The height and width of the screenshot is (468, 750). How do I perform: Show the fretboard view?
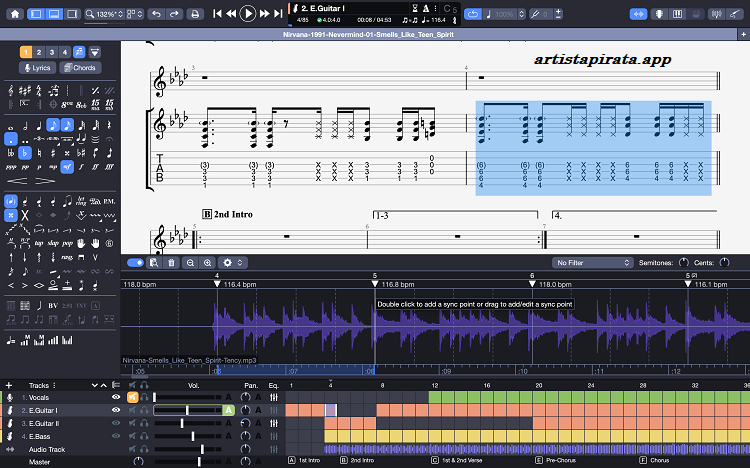(659, 14)
